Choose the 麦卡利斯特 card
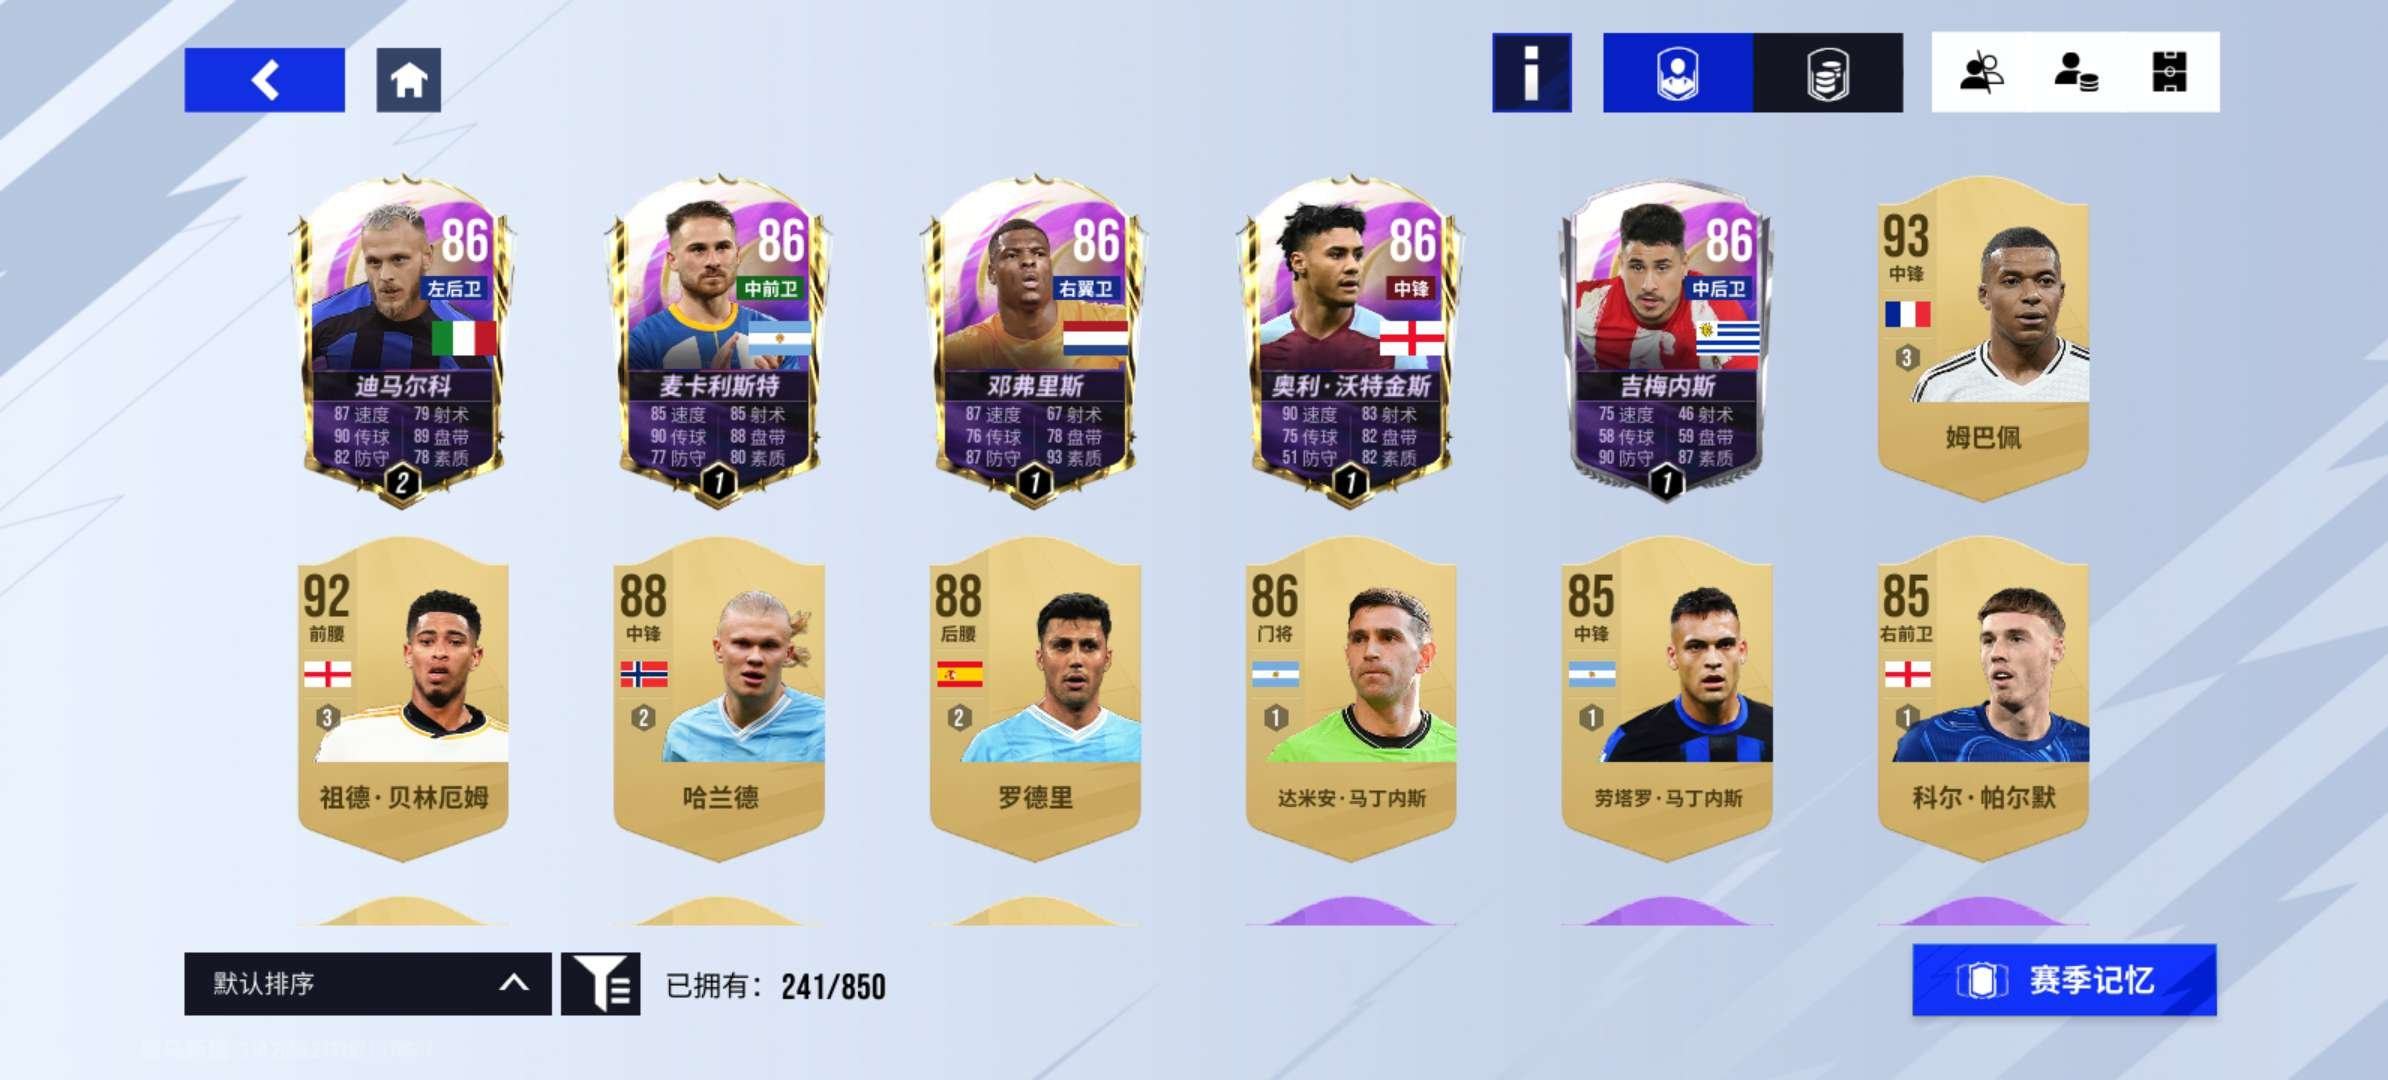This screenshot has height=1080, width=2388. [x=718, y=340]
